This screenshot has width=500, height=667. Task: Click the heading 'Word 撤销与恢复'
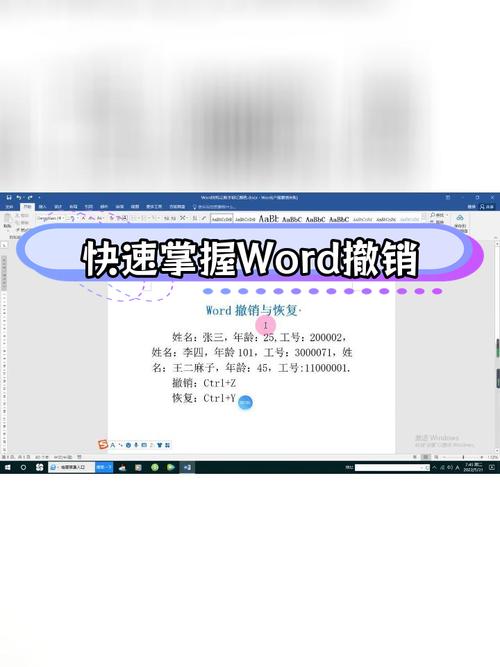pos(254,311)
